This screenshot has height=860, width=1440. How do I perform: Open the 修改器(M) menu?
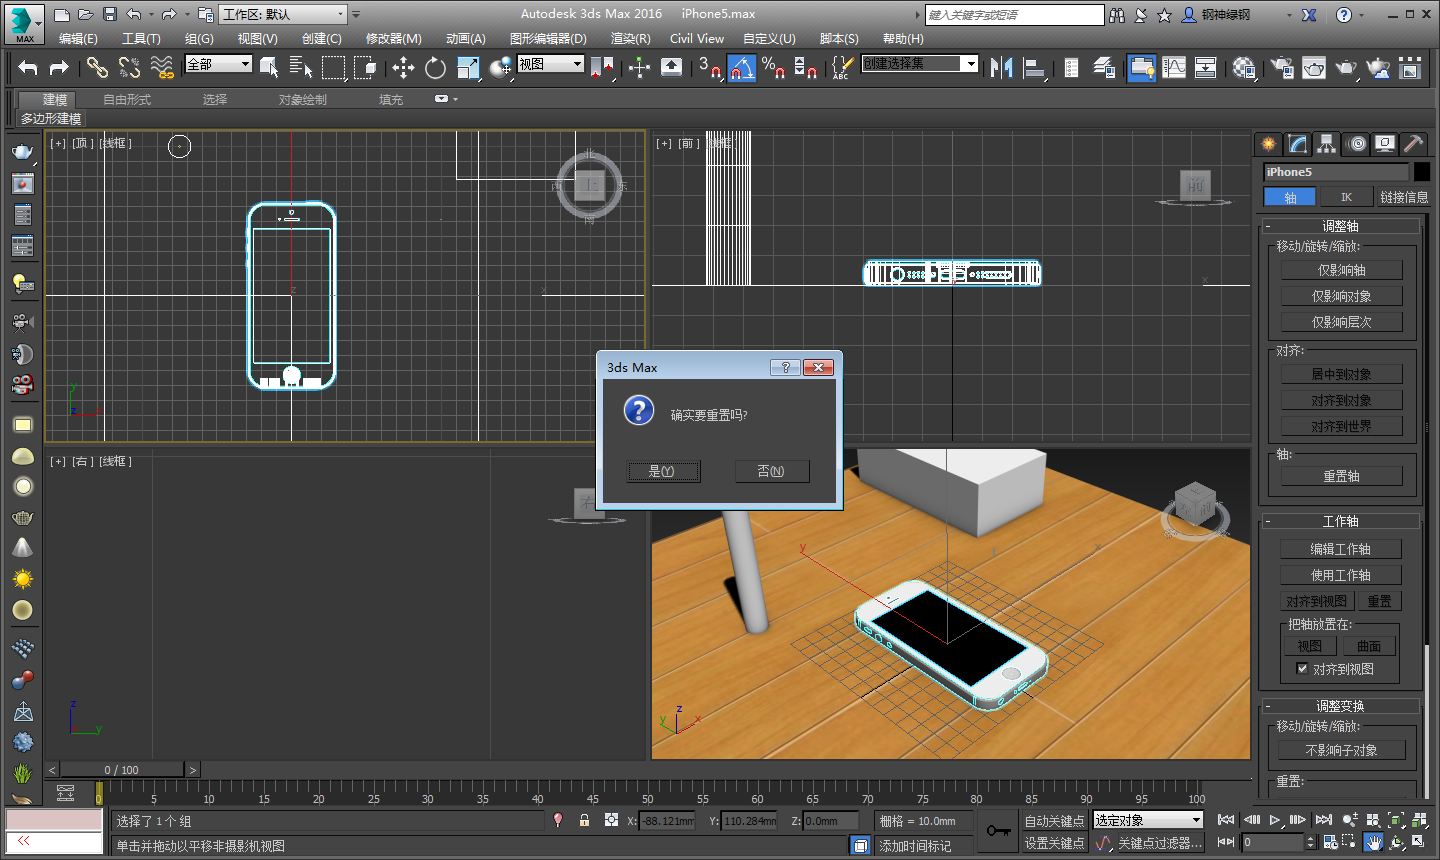point(393,38)
